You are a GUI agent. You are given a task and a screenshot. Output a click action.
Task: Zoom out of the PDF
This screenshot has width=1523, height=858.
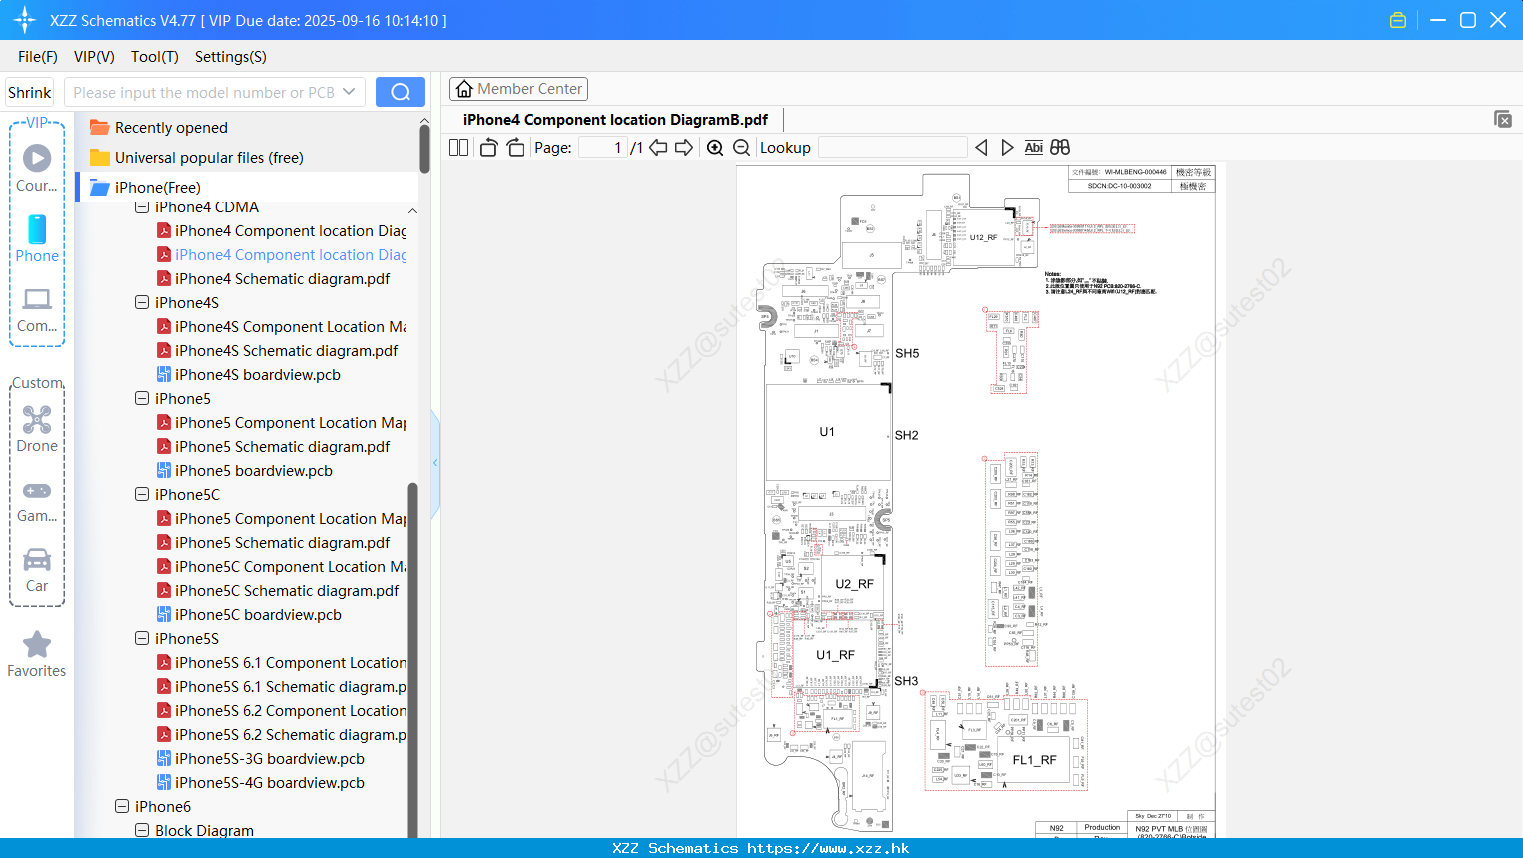(x=741, y=148)
